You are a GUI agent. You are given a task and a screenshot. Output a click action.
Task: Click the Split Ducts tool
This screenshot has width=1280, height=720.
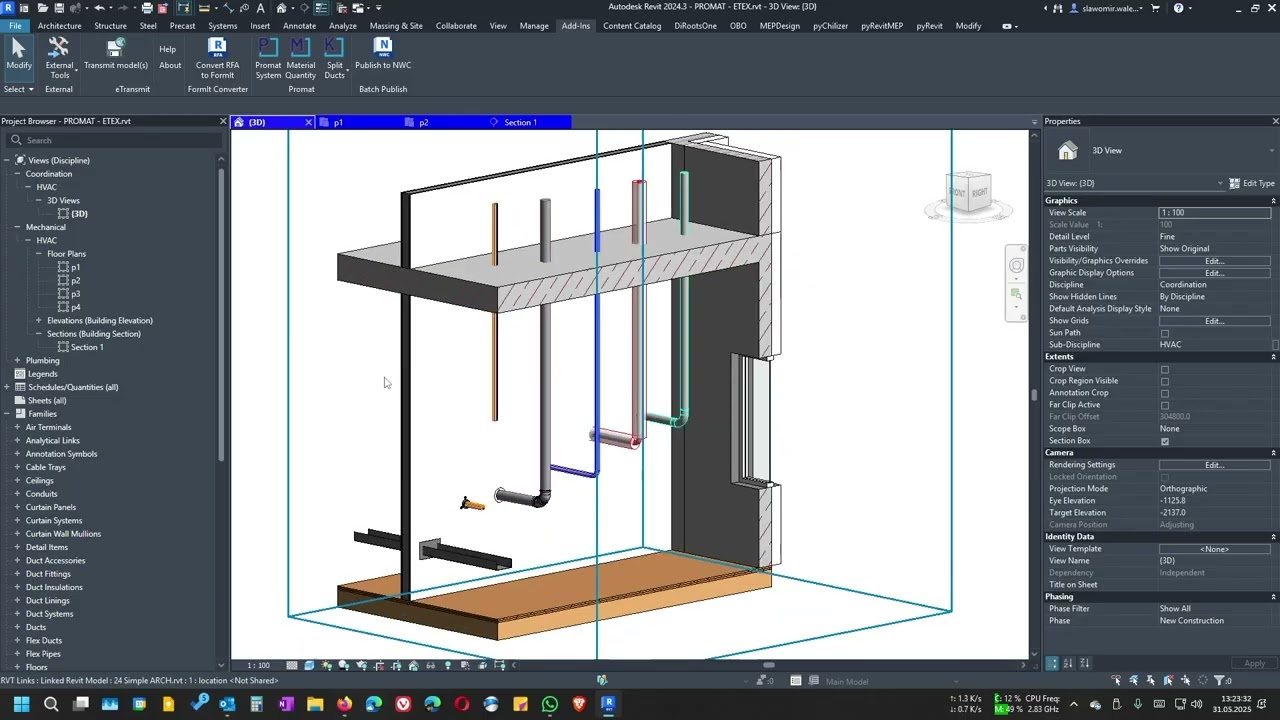coord(334,58)
